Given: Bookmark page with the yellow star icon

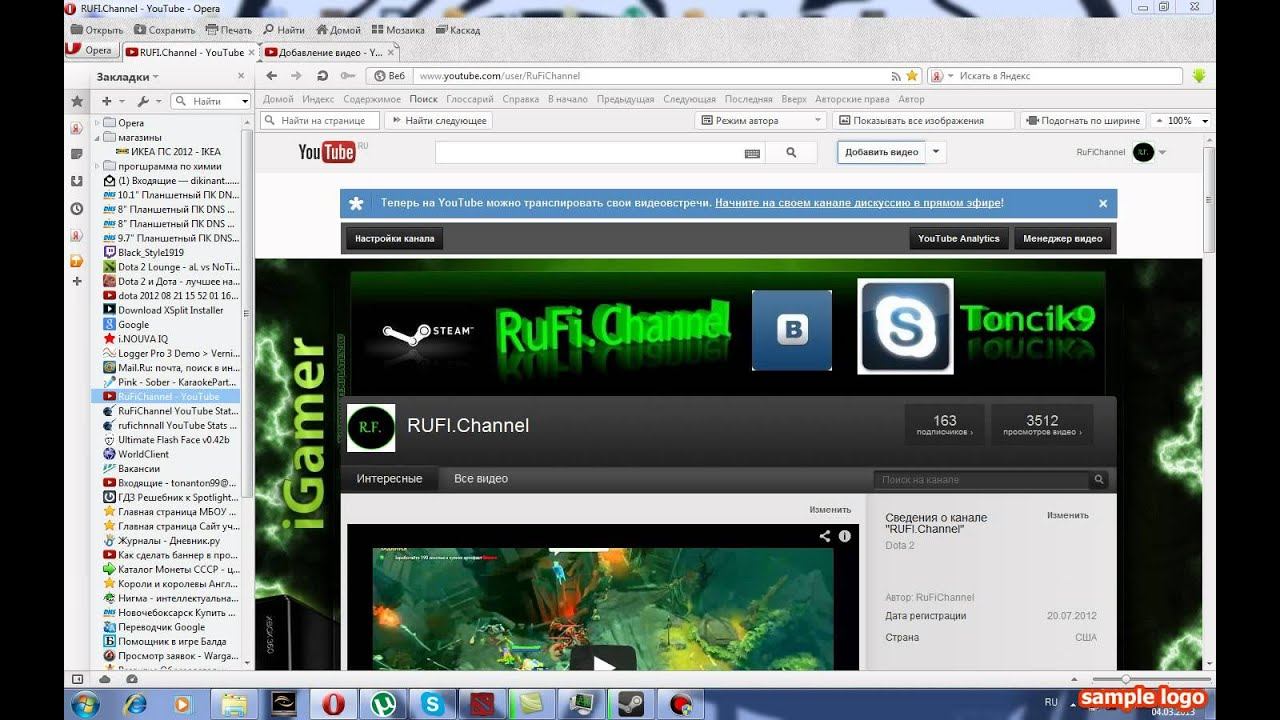Looking at the screenshot, I should (911, 76).
